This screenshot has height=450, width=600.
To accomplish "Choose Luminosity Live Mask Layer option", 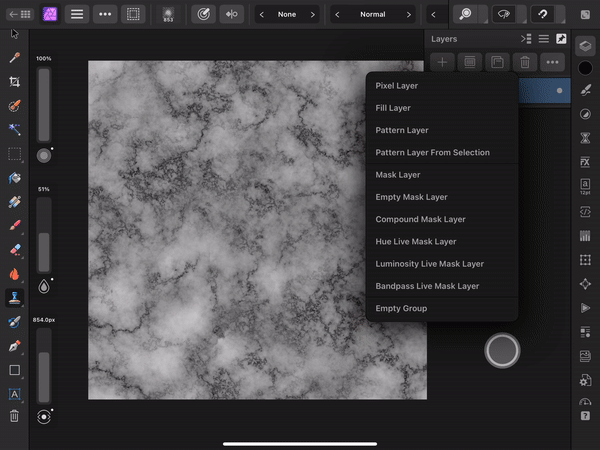I will pyautogui.click(x=442, y=264).
